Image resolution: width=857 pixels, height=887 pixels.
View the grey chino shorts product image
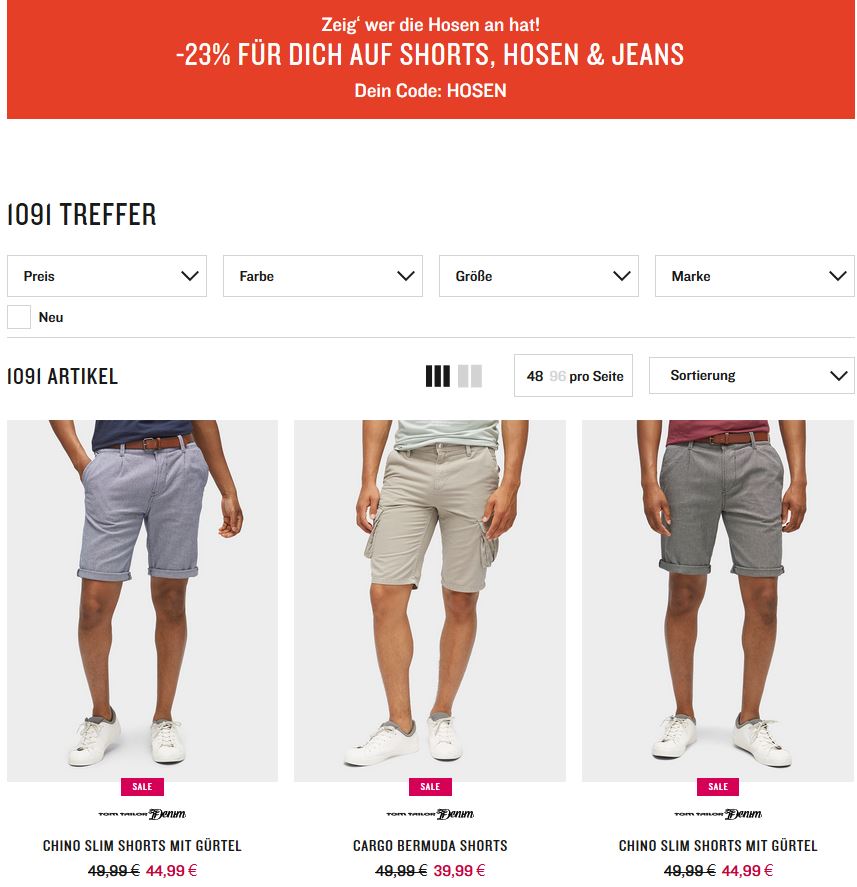point(718,601)
